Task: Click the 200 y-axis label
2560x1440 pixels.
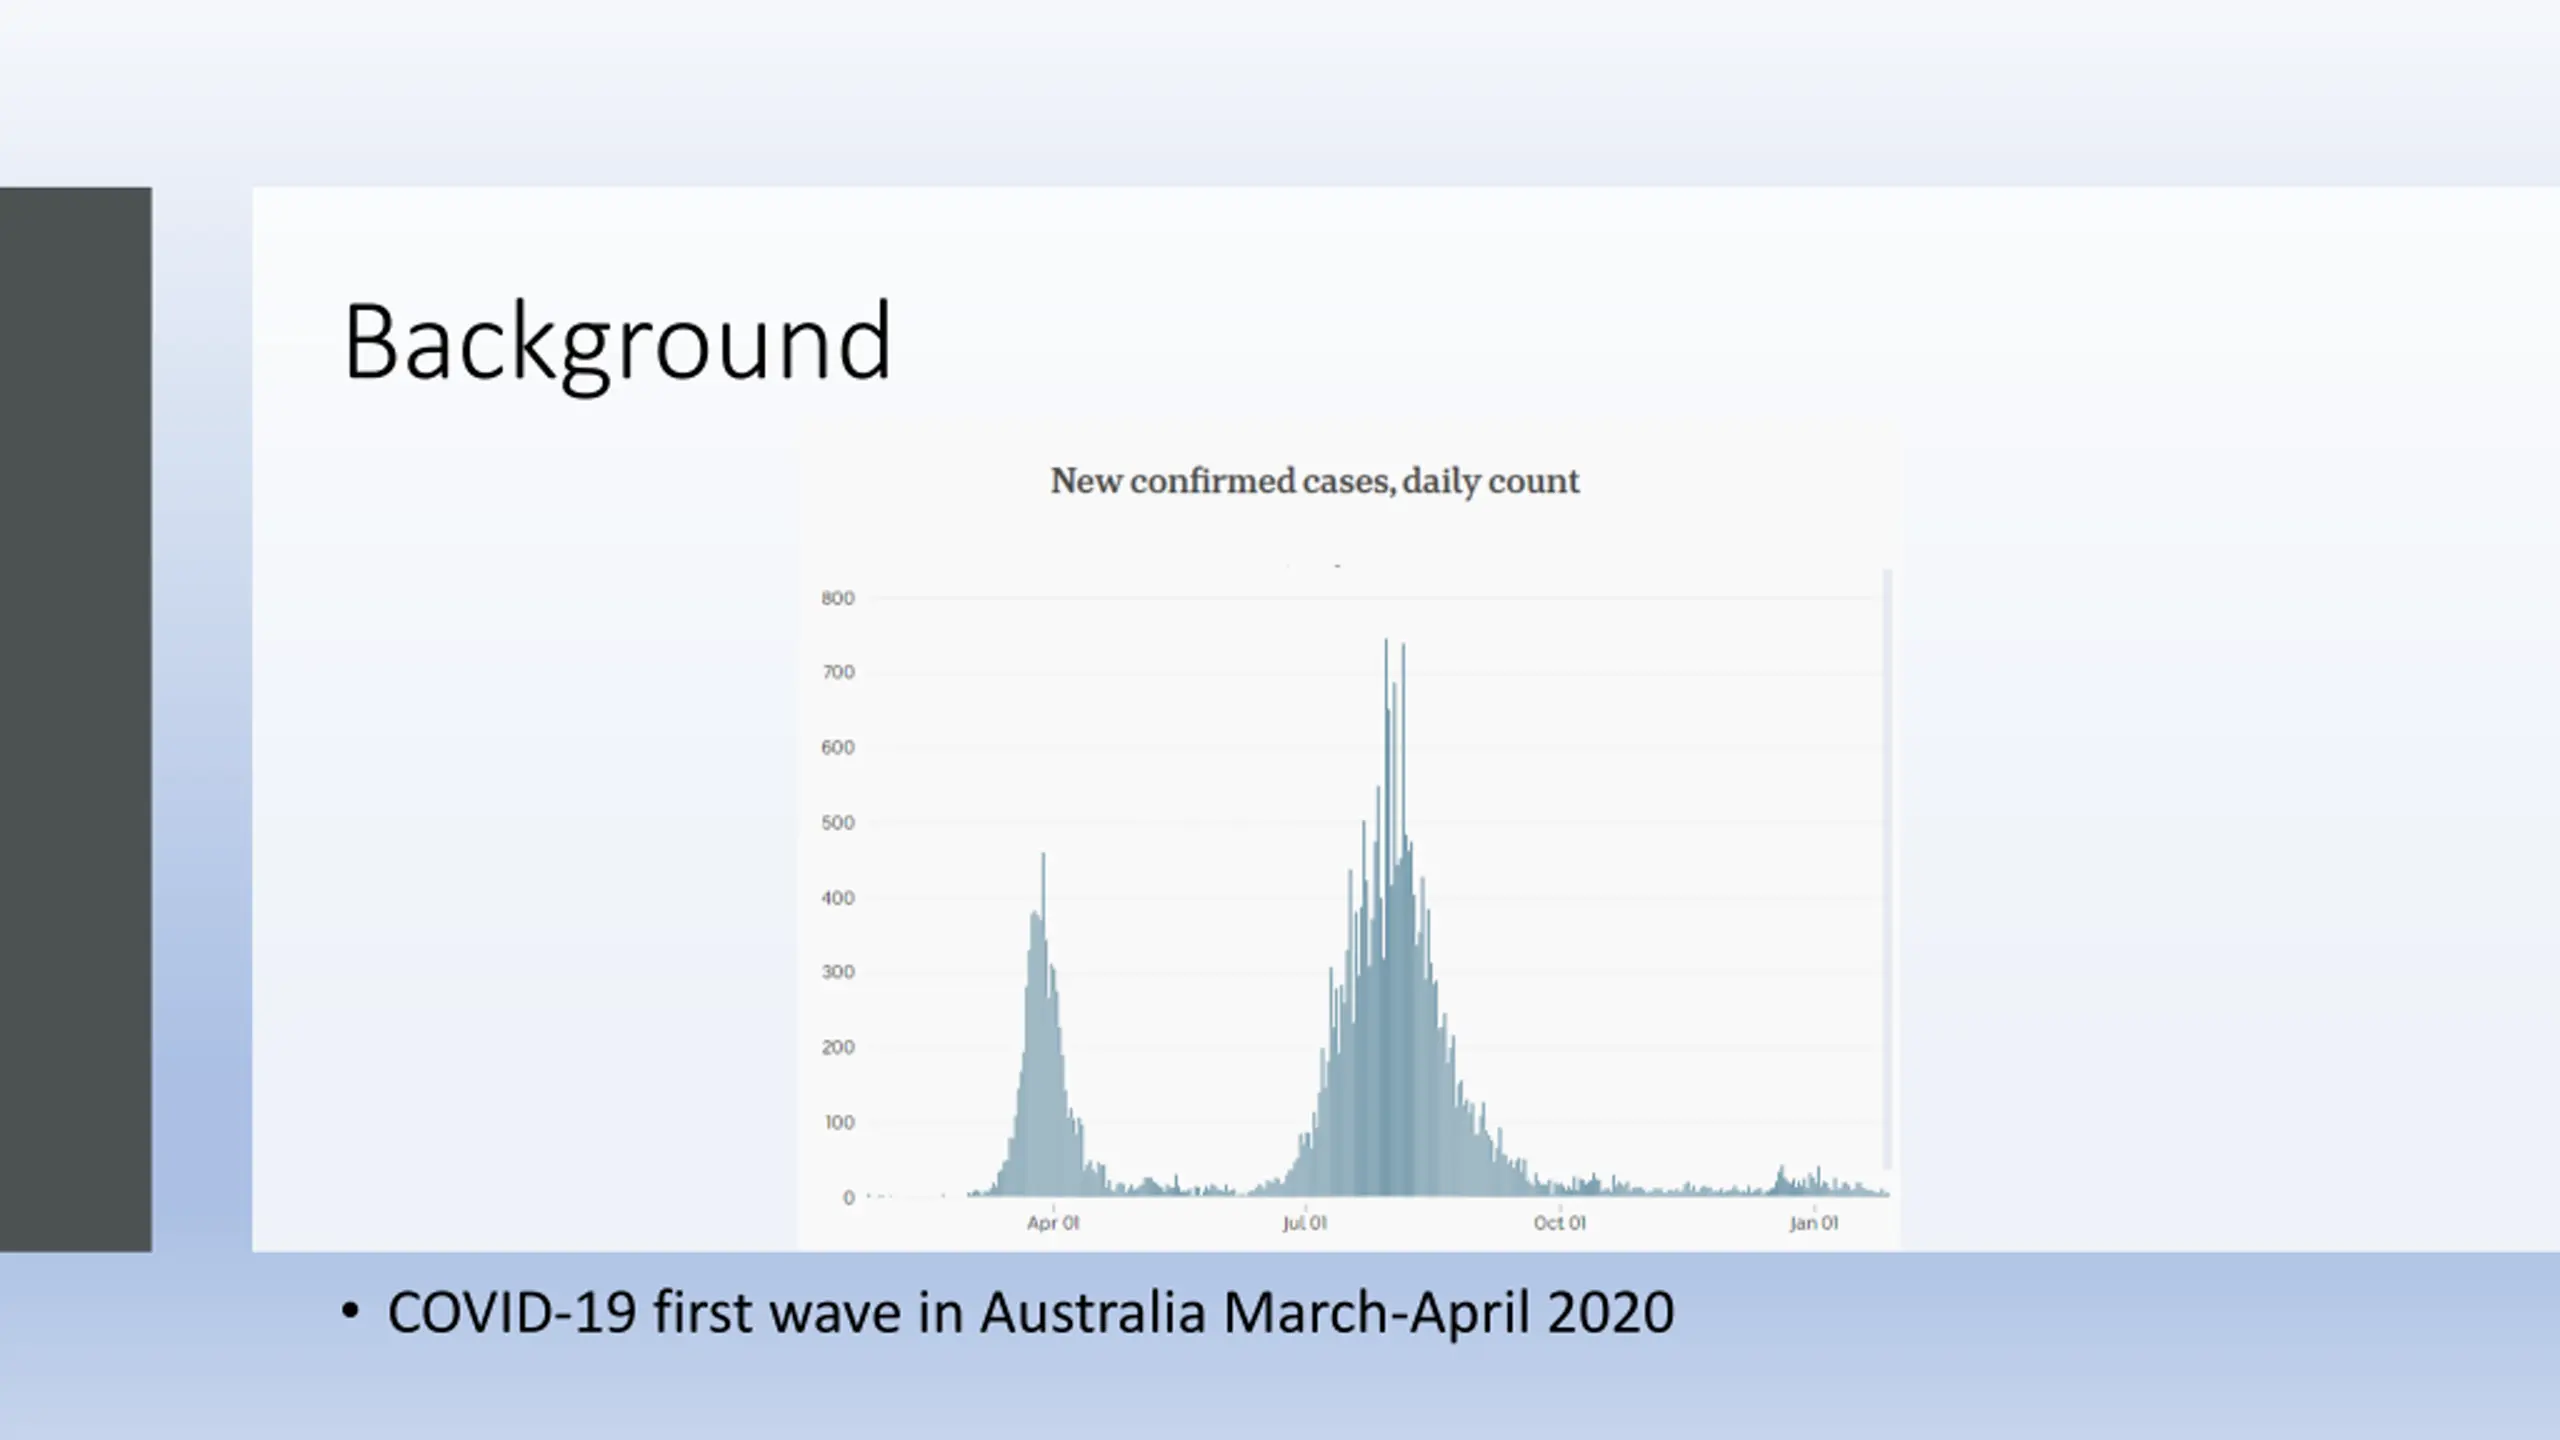Action: pyautogui.click(x=838, y=1047)
